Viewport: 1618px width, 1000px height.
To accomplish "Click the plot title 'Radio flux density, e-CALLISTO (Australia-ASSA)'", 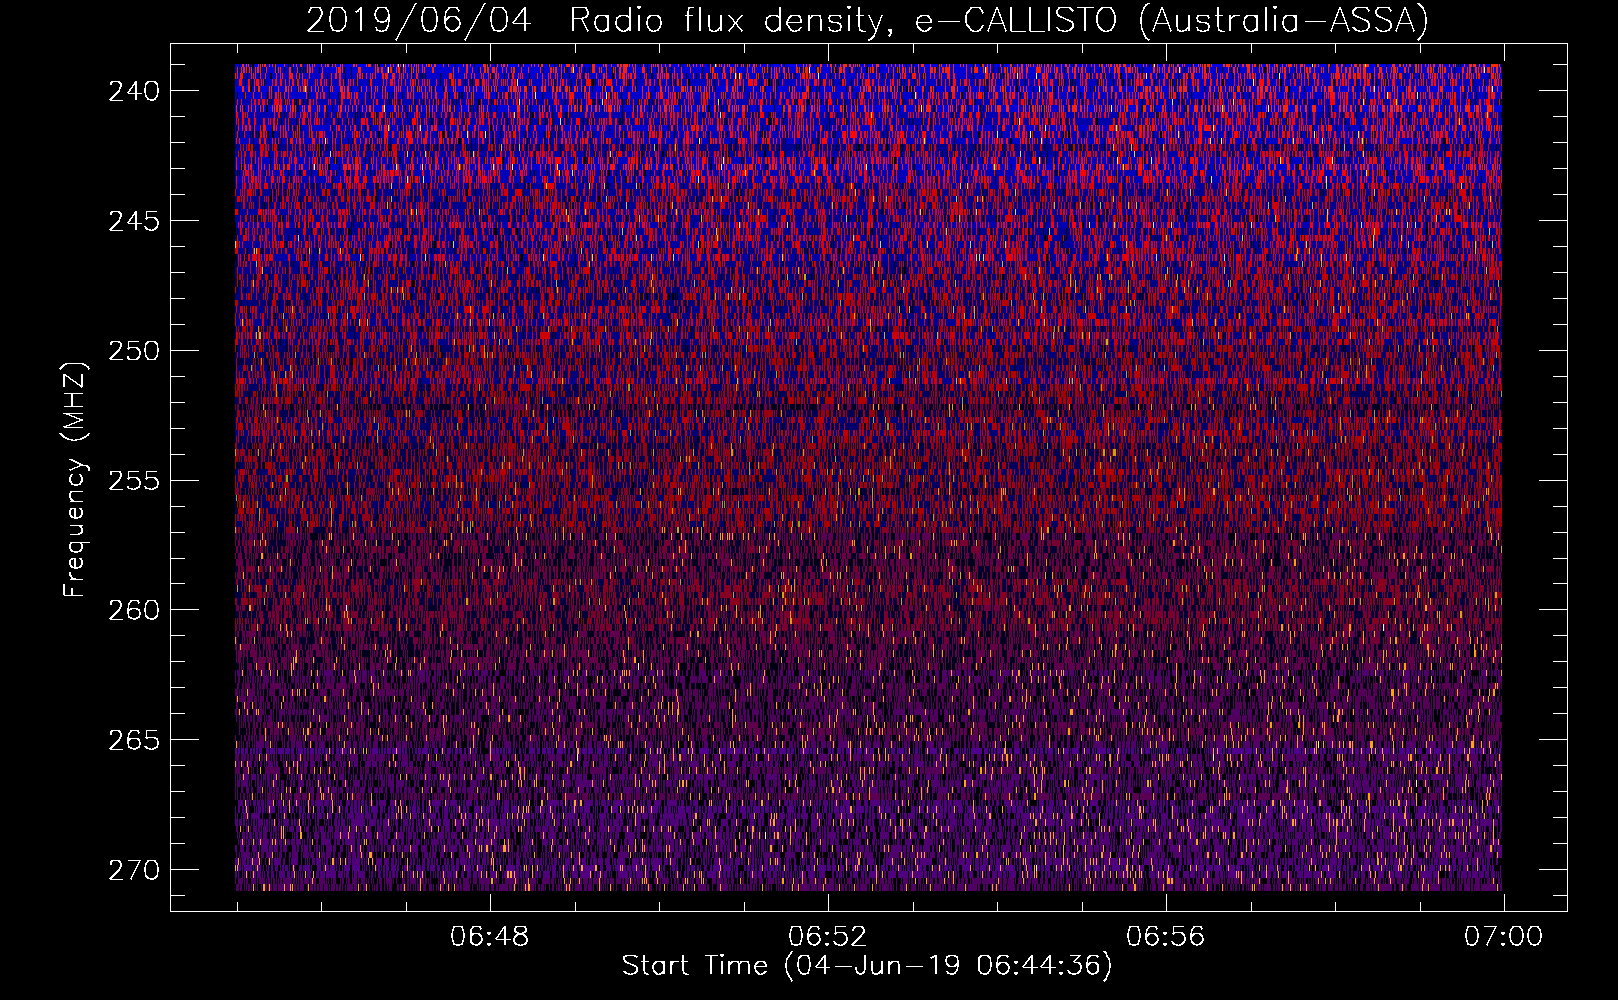I will pos(998,20).
